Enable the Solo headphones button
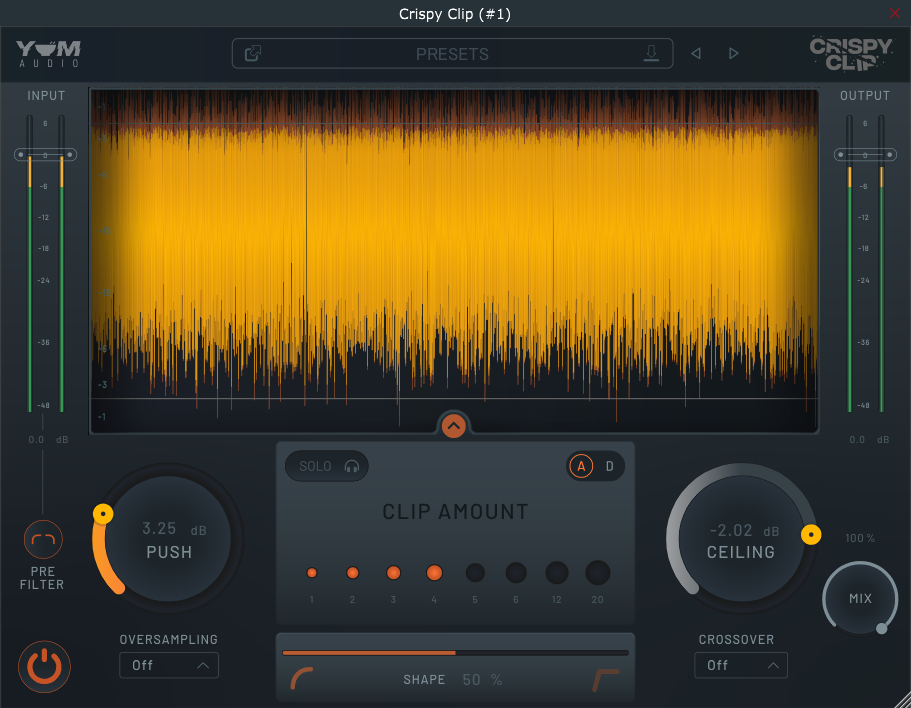Image resolution: width=912 pixels, height=708 pixels. [327, 466]
